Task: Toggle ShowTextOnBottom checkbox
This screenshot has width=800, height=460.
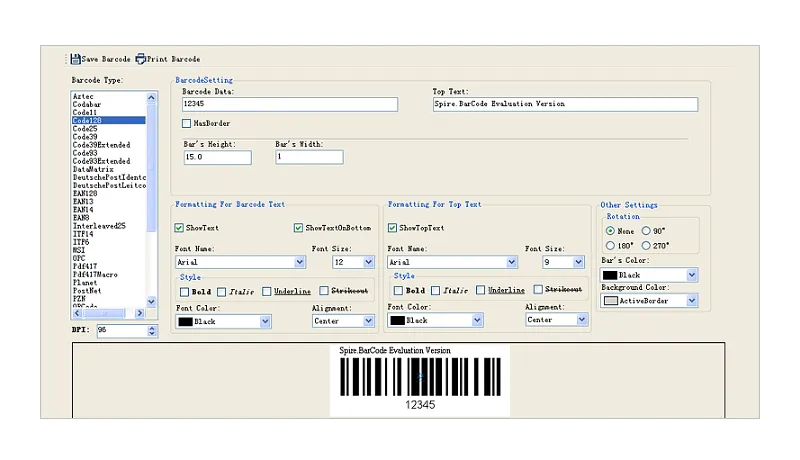Action: point(298,228)
